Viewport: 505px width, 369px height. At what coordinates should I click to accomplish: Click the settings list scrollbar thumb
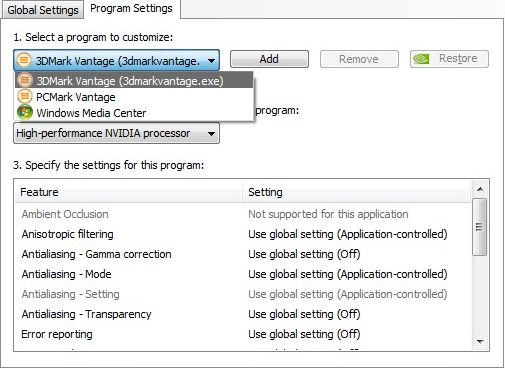coord(480,227)
